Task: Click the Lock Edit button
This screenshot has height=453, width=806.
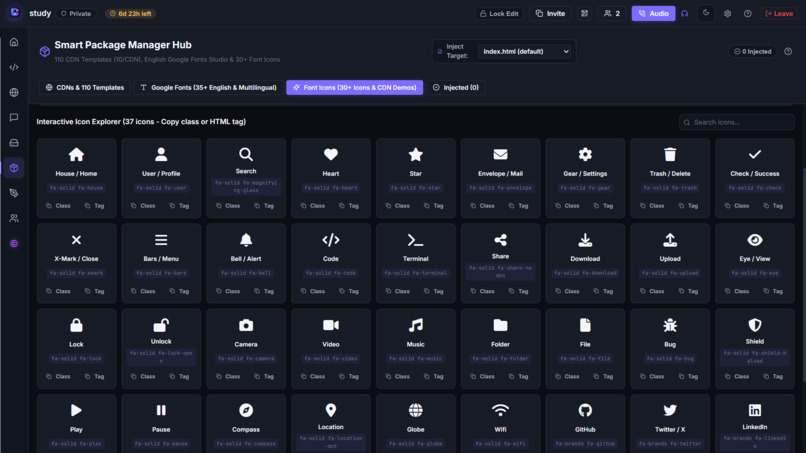Action: tap(499, 14)
